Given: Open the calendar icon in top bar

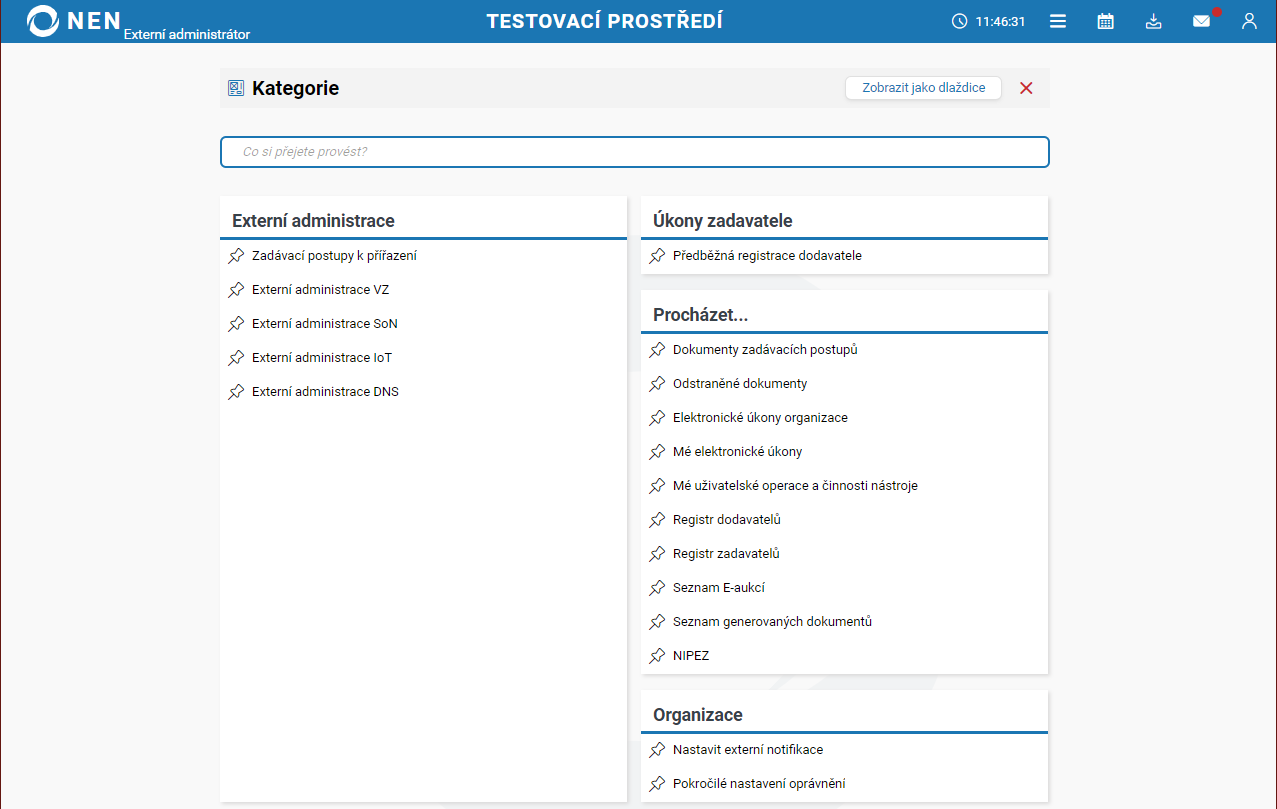Looking at the screenshot, I should tap(1105, 21).
